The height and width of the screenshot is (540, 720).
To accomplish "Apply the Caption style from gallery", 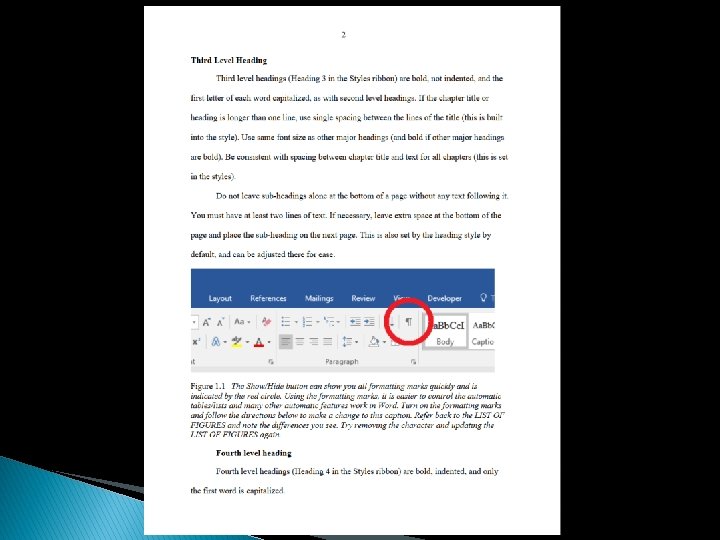I will coord(482,332).
